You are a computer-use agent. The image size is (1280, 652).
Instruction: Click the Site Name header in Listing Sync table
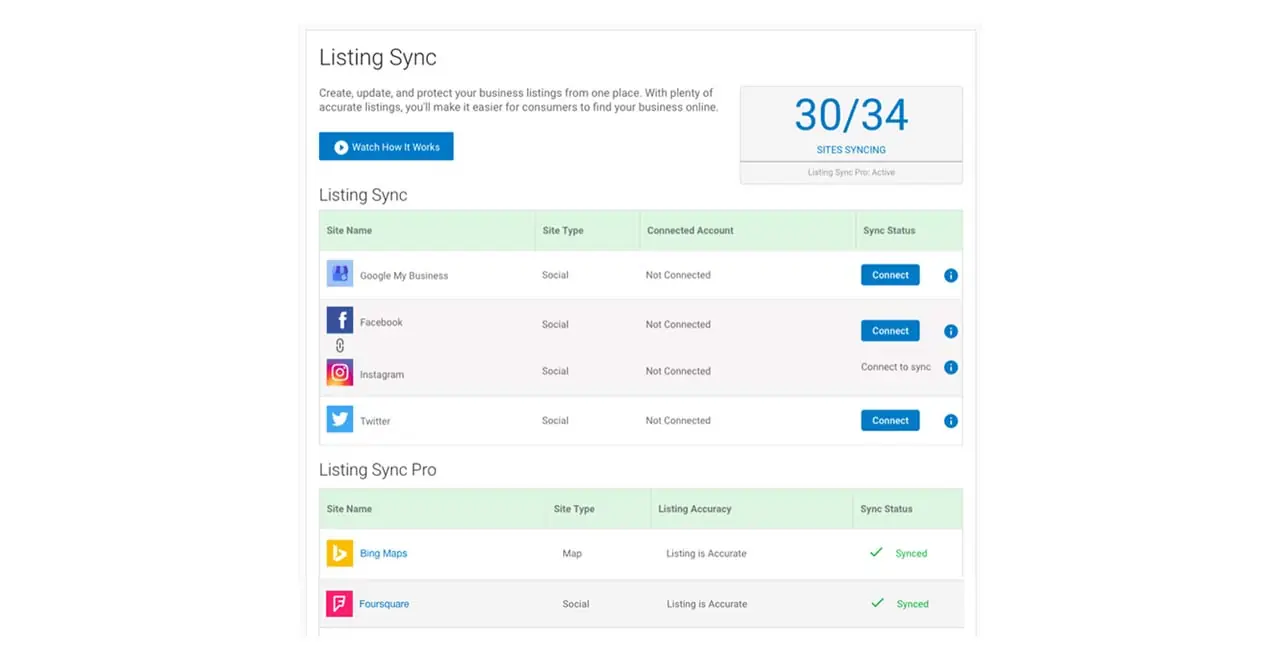tap(349, 230)
